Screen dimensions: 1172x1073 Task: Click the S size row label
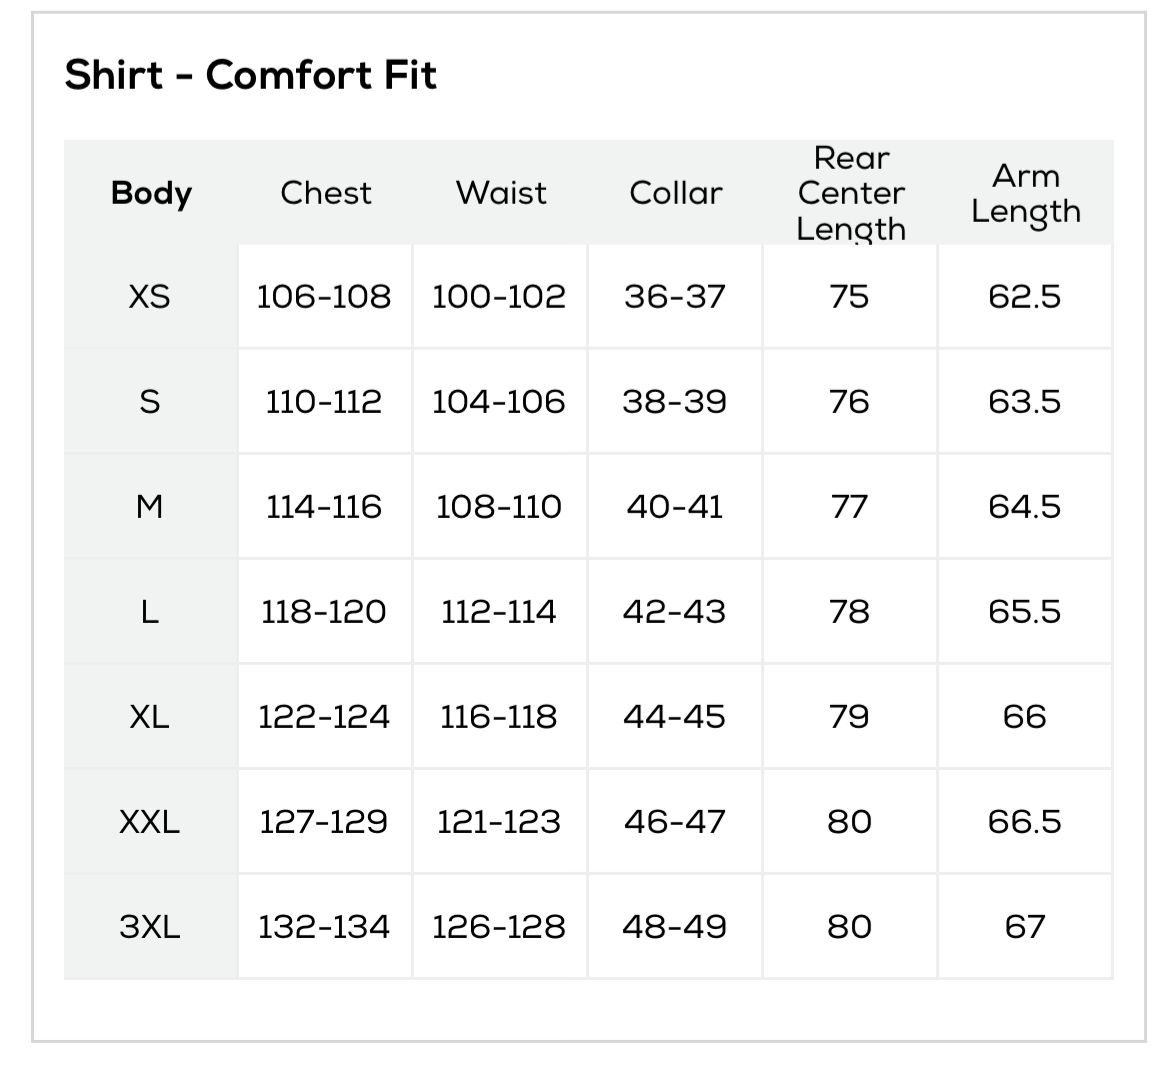pos(150,402)
